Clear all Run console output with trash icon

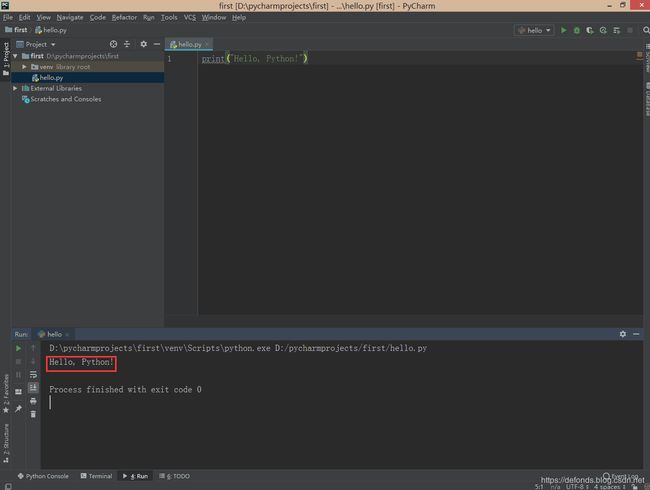click(x=33, y=414)
